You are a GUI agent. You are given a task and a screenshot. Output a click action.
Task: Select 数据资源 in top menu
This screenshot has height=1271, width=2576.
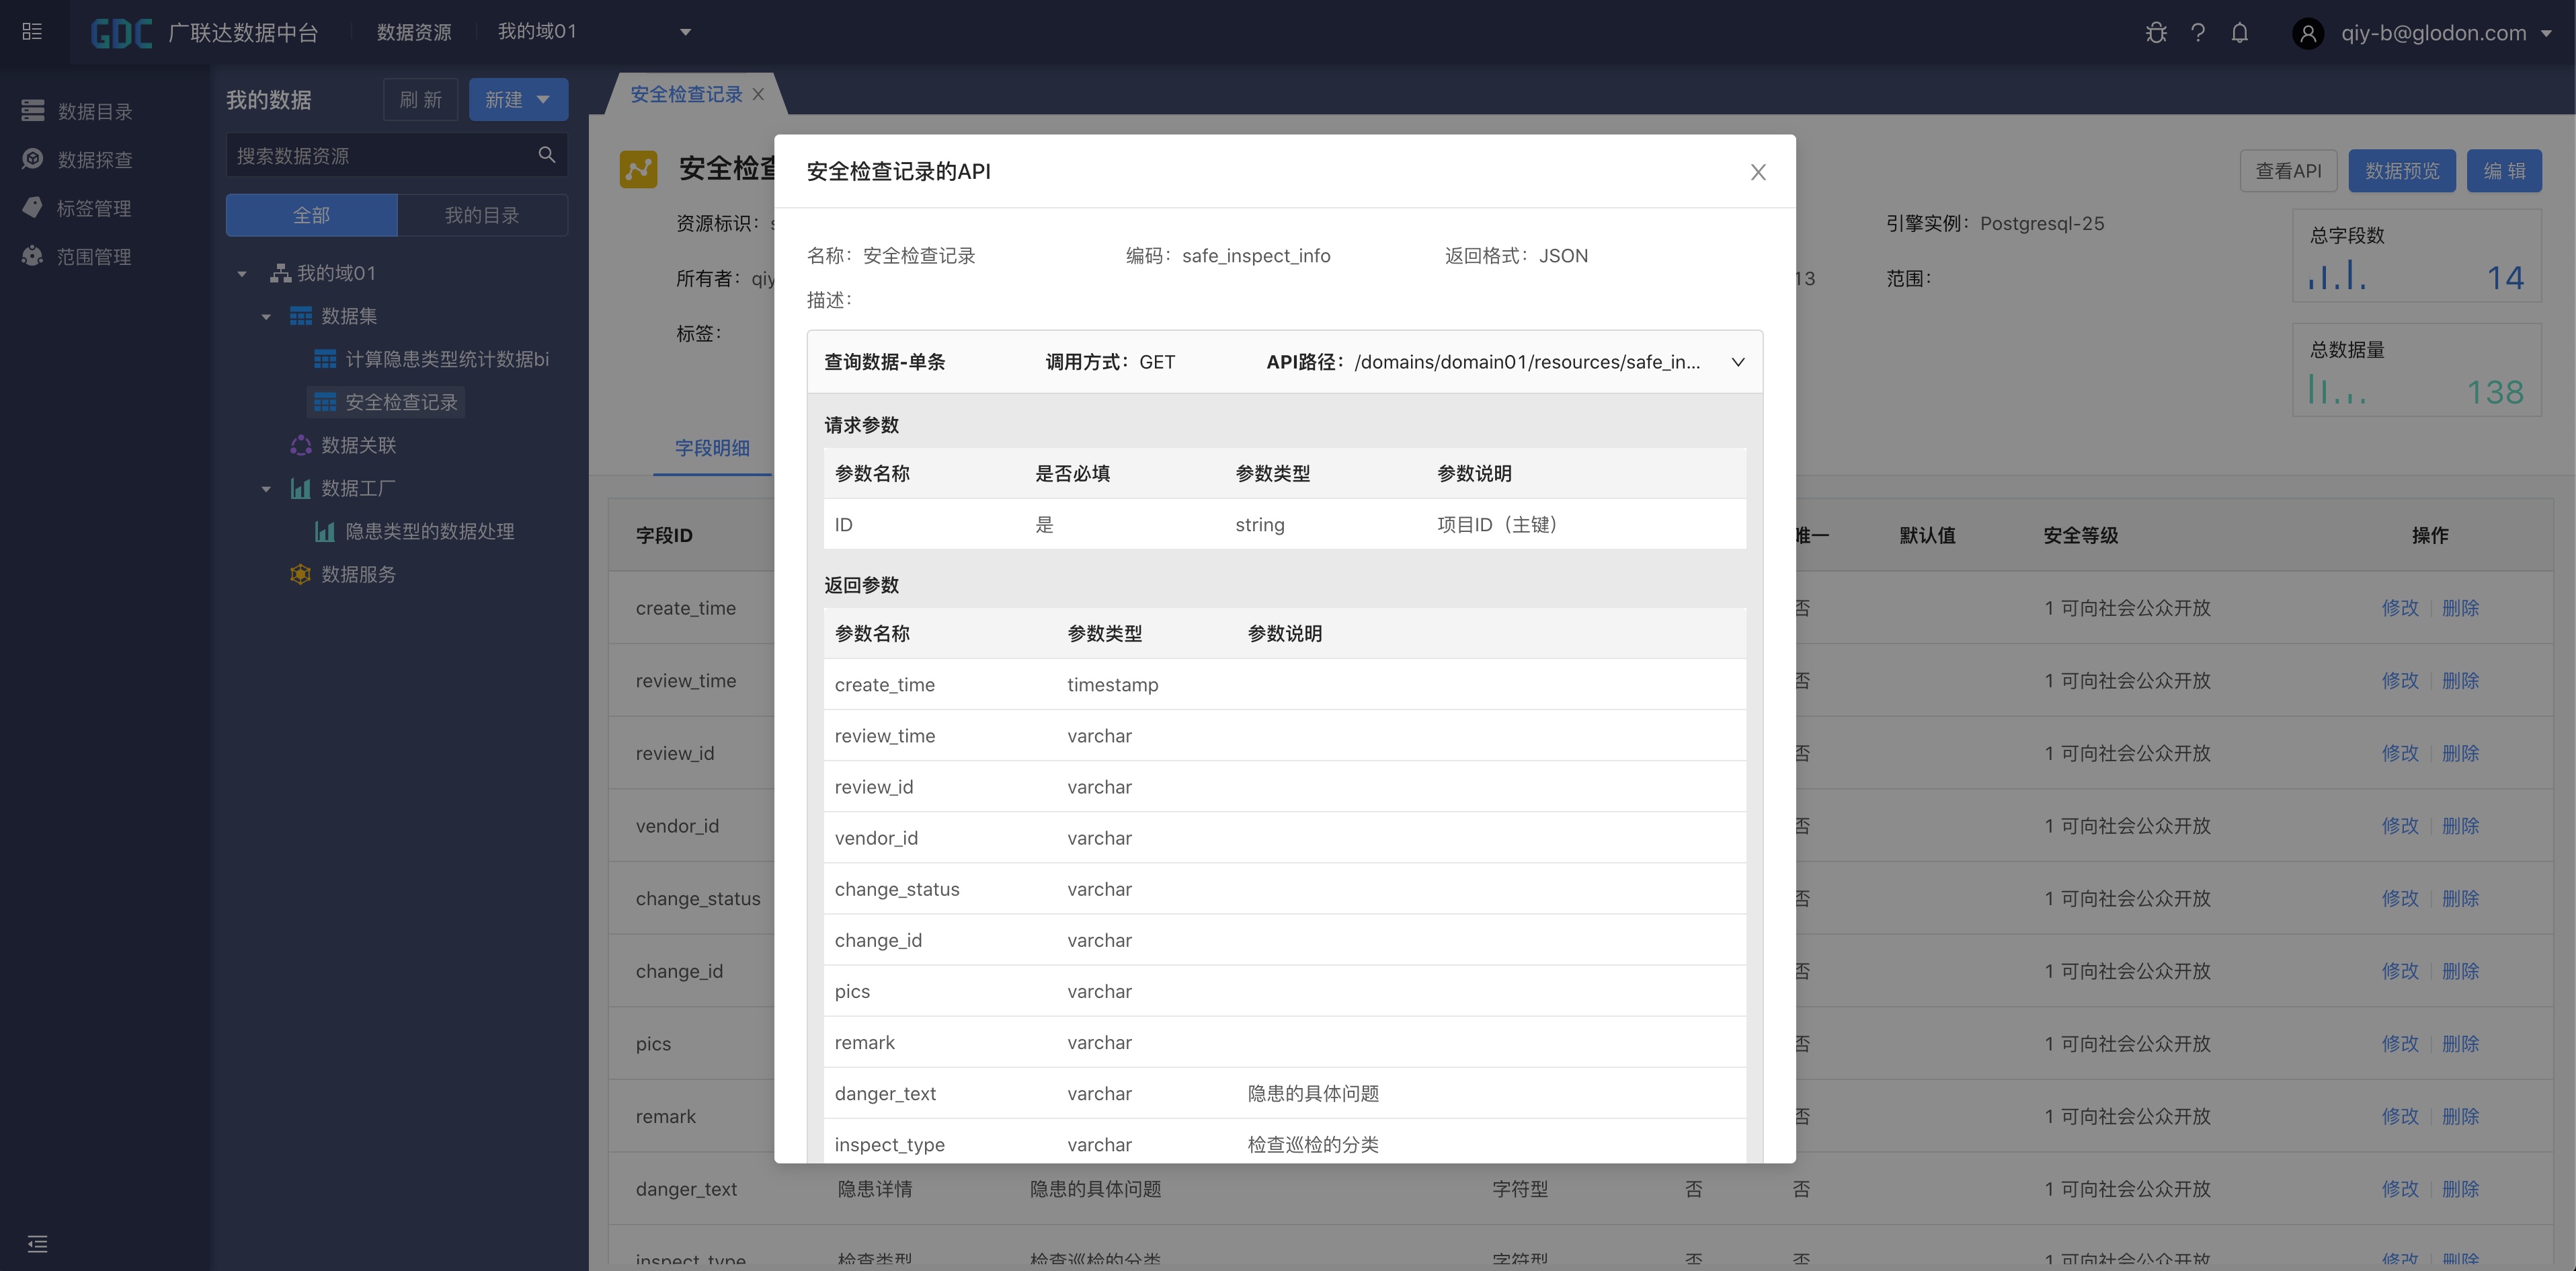coord(413,32)
